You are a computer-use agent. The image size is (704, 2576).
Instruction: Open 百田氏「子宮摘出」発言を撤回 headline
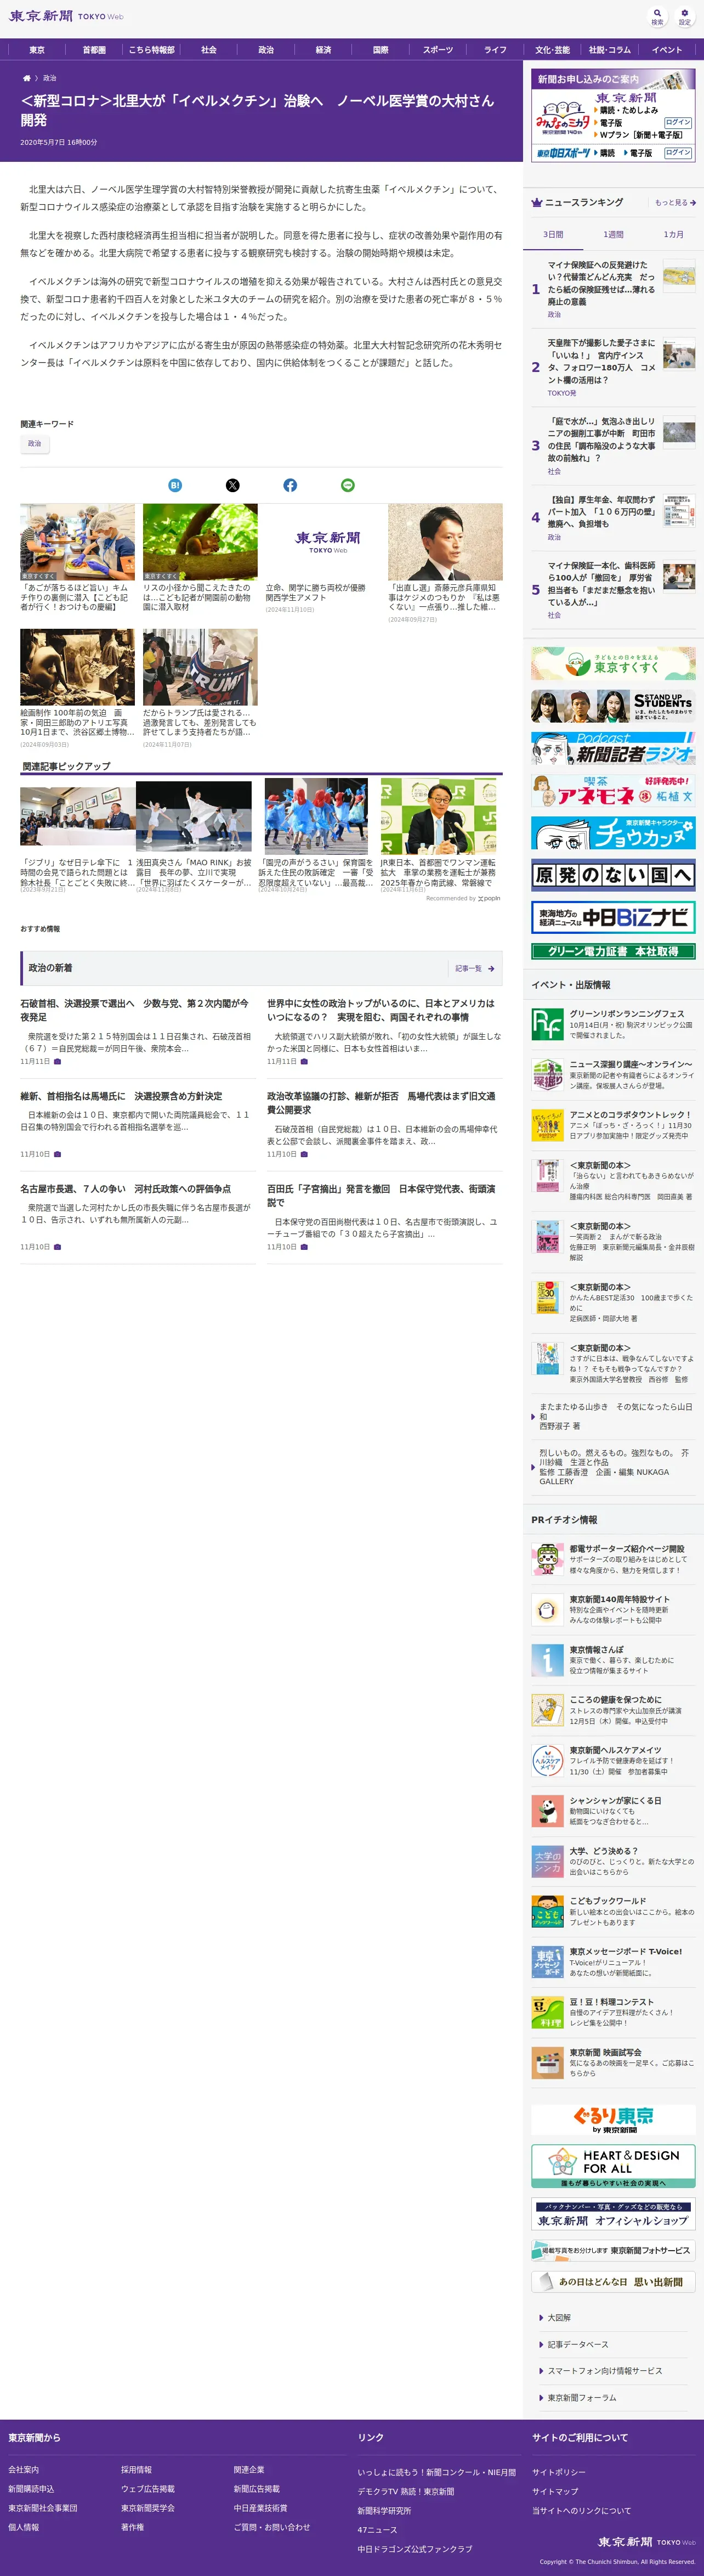click(380, 1195)
